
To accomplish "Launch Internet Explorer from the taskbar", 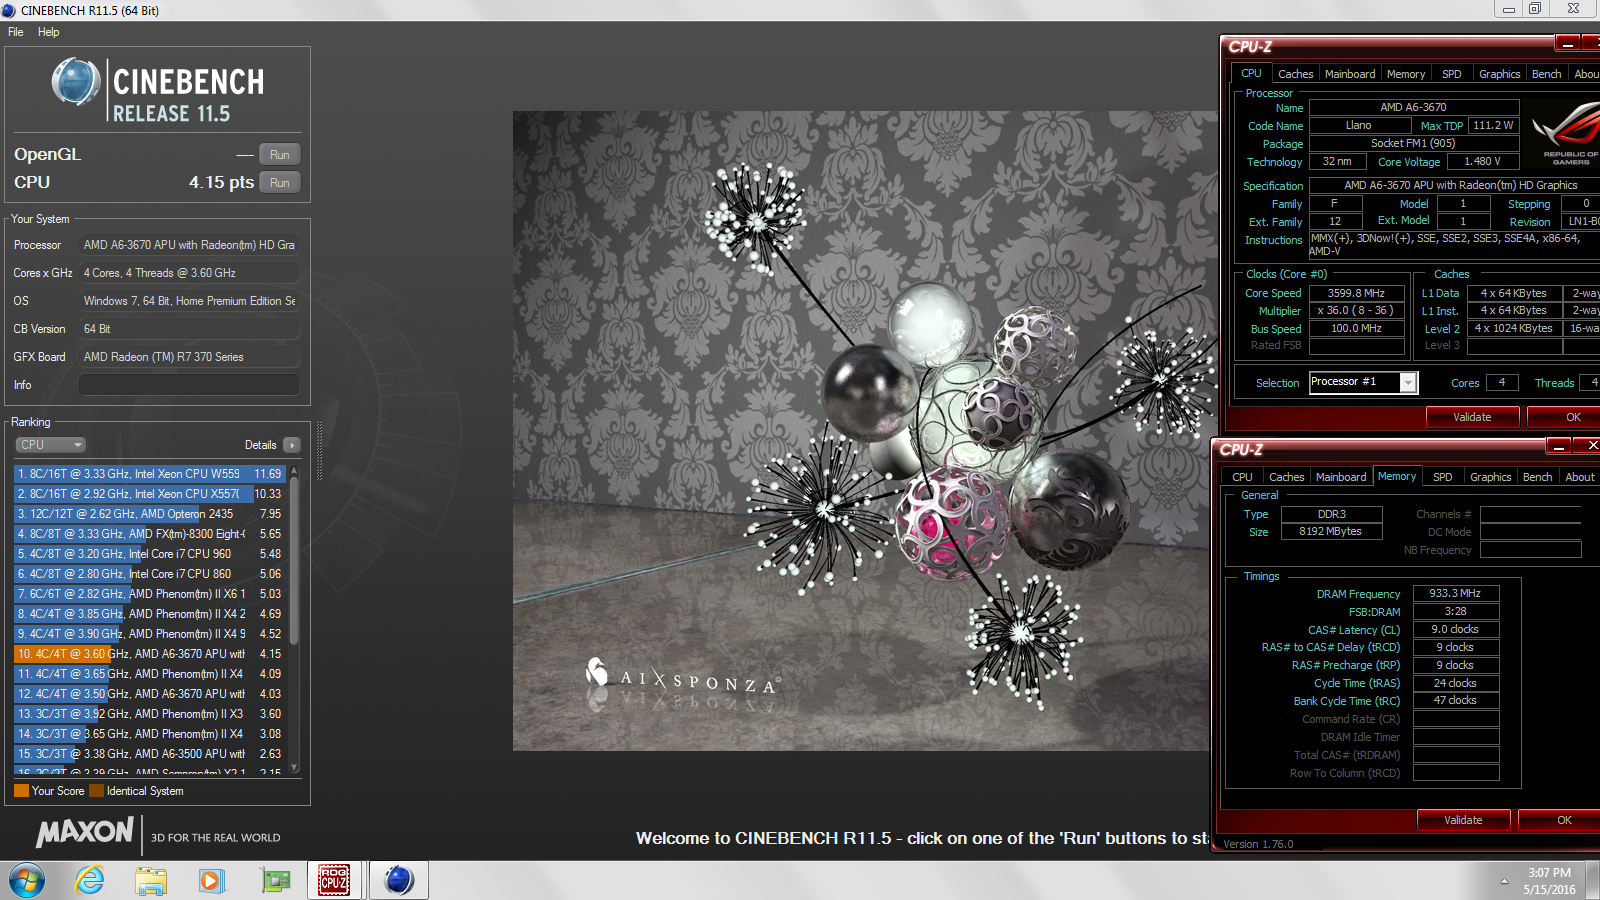I will click(90, 880).
